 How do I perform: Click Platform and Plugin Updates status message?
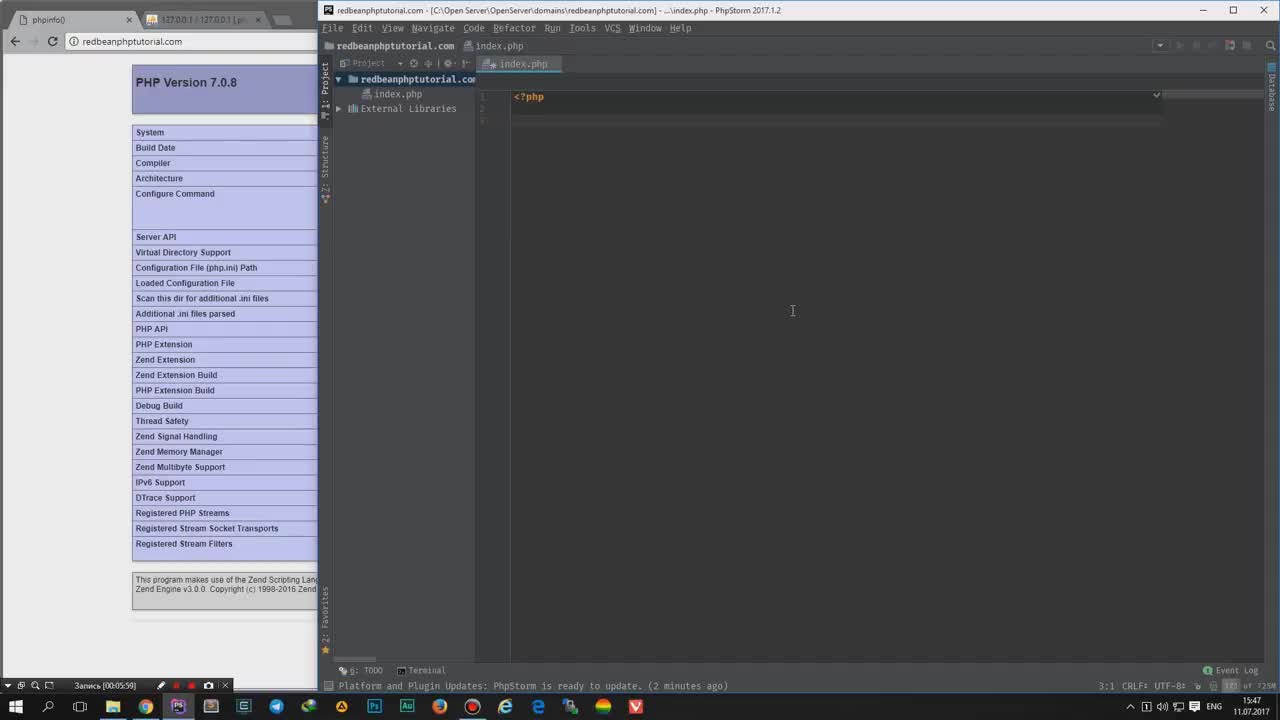(533, 686)
